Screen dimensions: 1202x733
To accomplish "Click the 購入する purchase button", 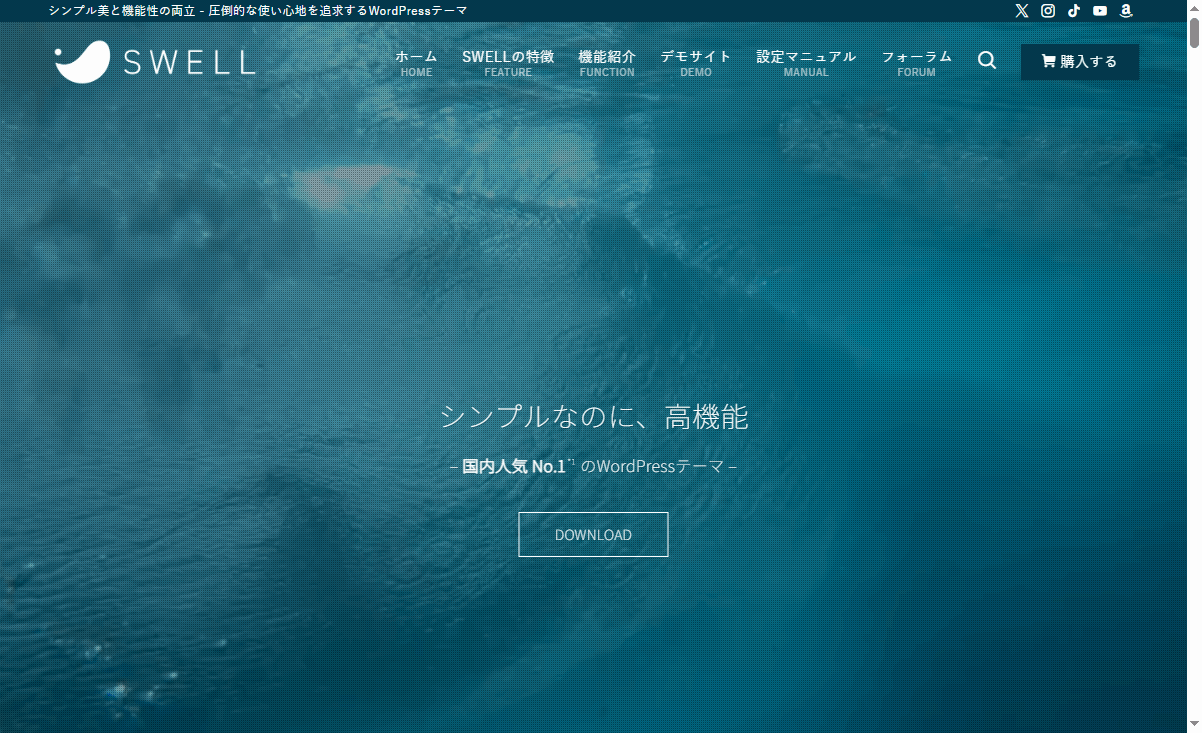I will pos(1079,62).
